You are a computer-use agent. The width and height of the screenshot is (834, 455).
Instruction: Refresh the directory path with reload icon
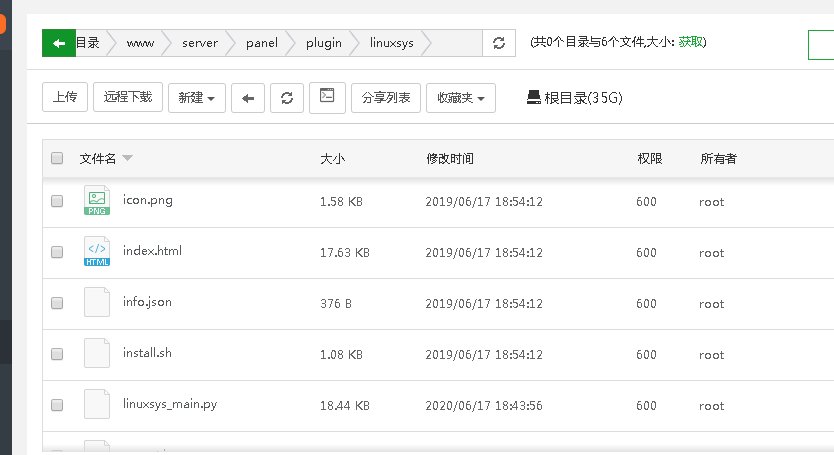point(499,43)
